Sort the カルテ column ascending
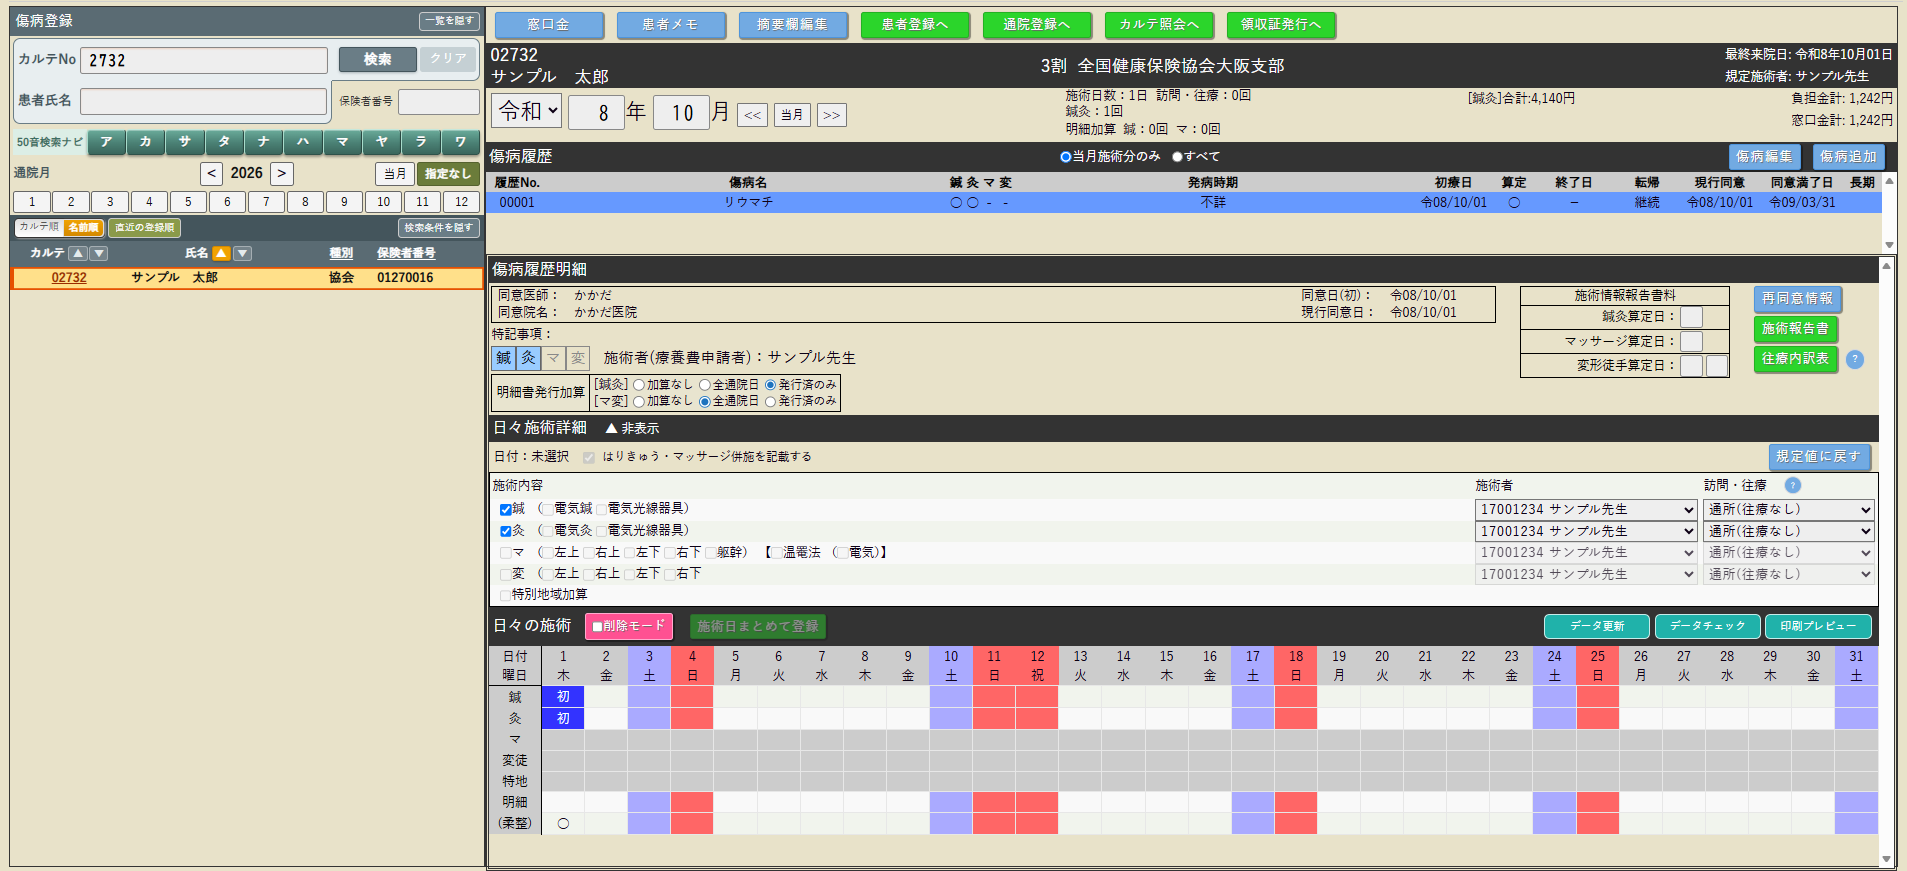1907x871 pixels. pos(78,254)
